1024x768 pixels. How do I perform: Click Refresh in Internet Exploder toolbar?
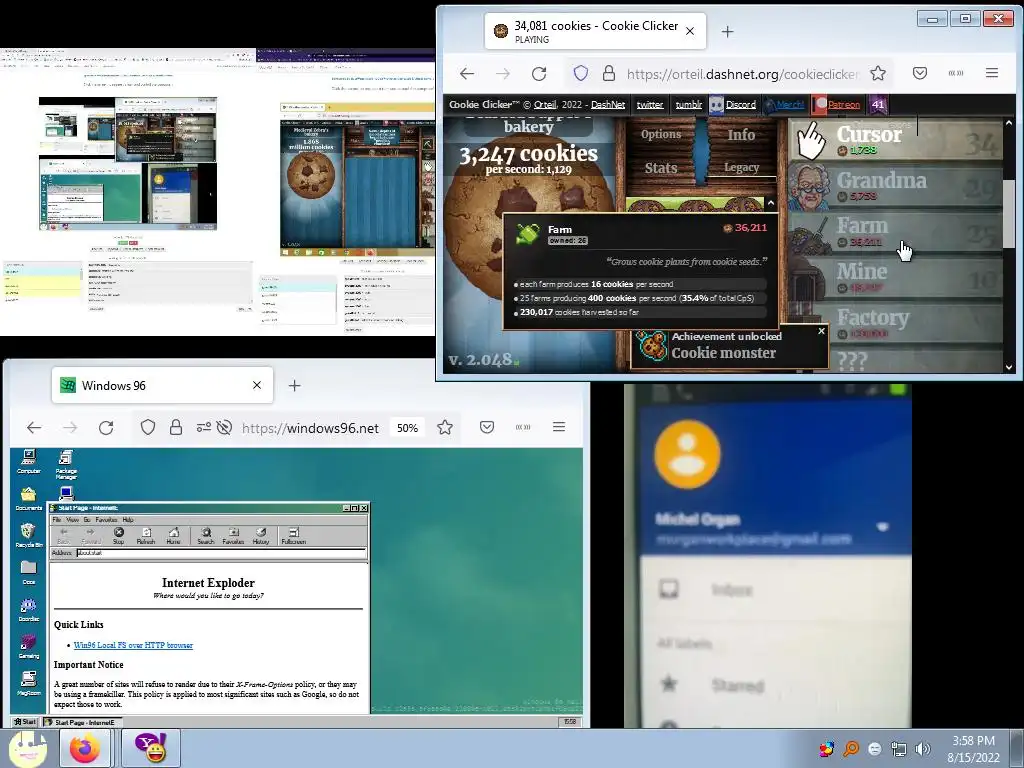coord(146,536)
